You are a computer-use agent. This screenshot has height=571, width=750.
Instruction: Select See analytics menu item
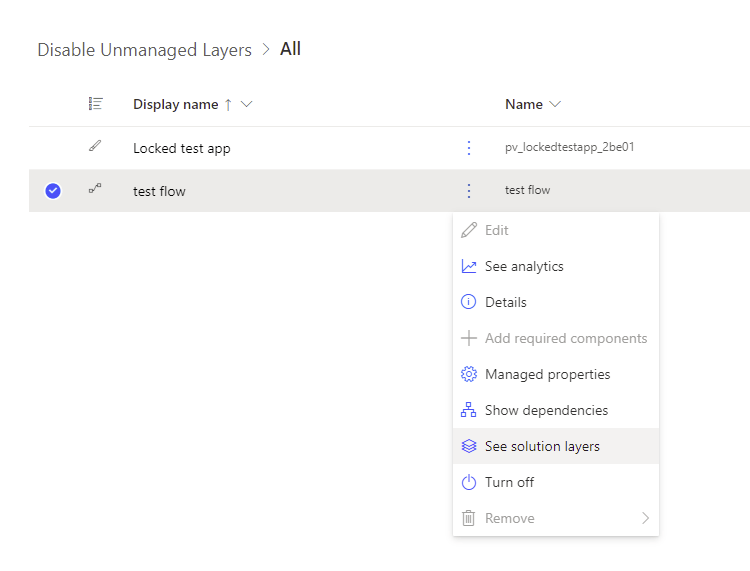(x=556, y=266)
